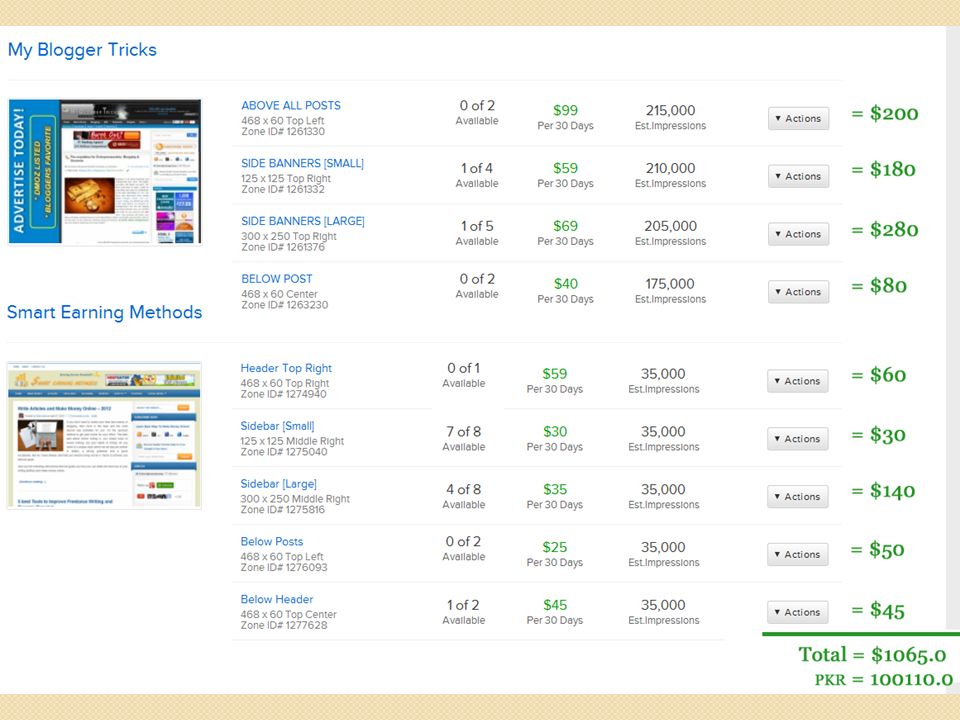Open the Smart Earning Methods heading link
Viewport: 960px width, 720px height.
click(104, 312)
